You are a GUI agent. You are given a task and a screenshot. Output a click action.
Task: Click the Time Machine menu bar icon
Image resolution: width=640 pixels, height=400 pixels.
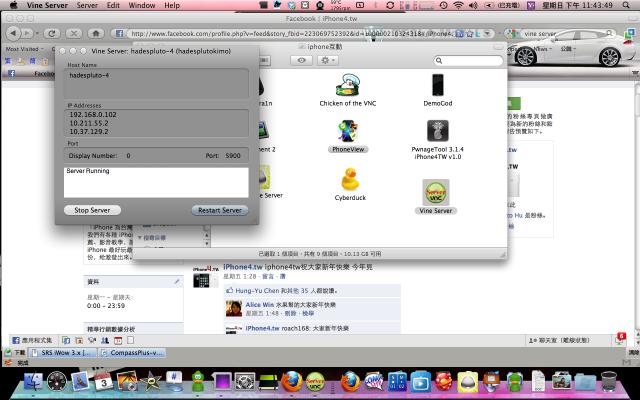(x=444, y=5)
